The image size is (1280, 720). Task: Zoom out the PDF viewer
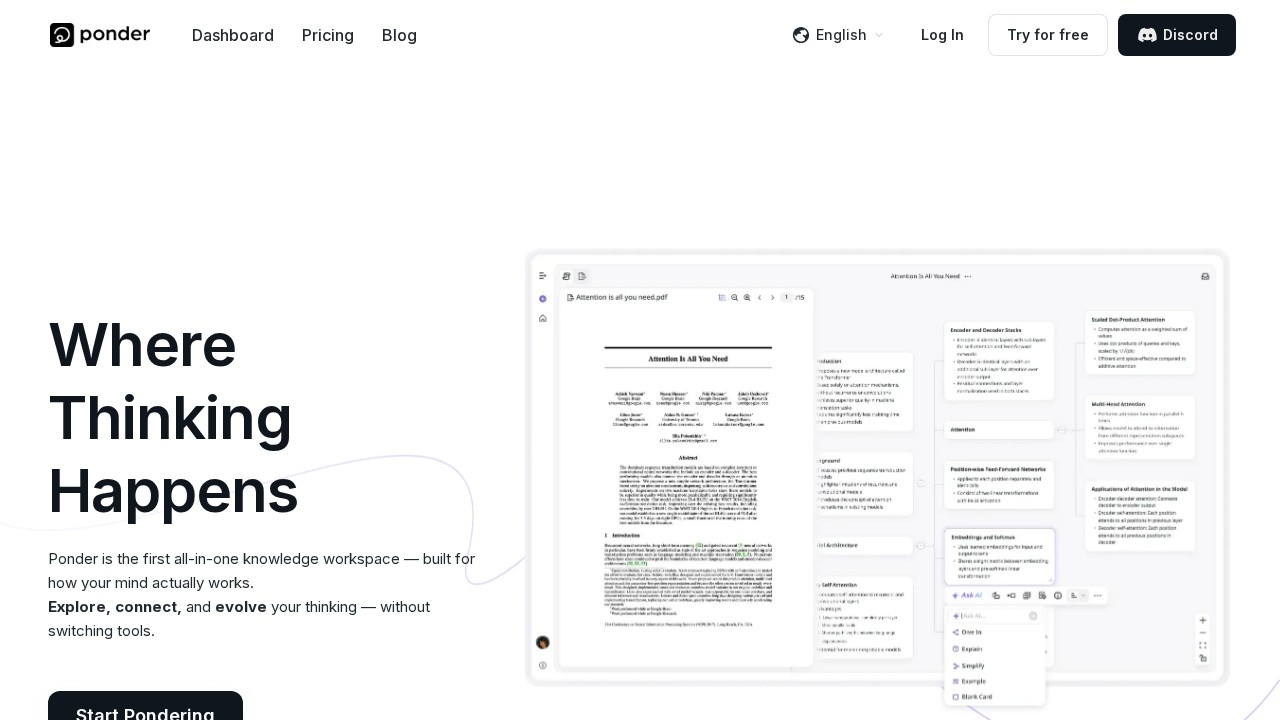(734, 297)
